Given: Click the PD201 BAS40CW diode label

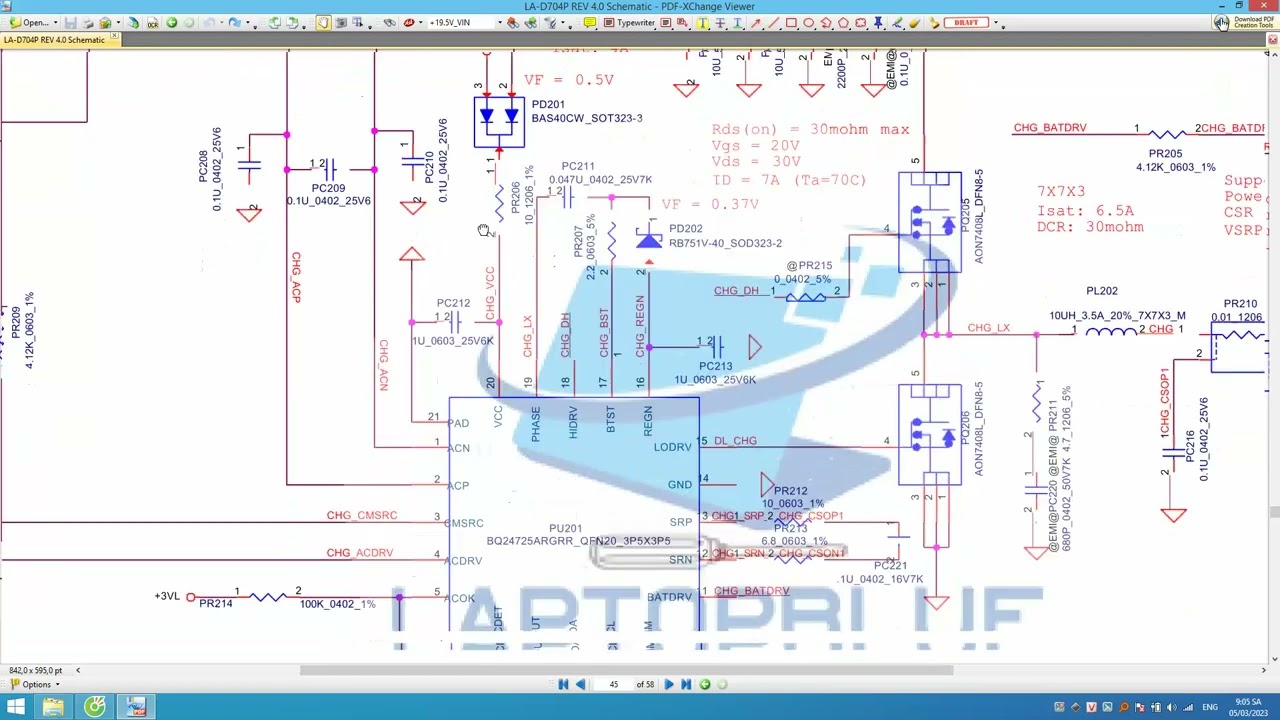Looking at the screenshot, I should point(587,111).
